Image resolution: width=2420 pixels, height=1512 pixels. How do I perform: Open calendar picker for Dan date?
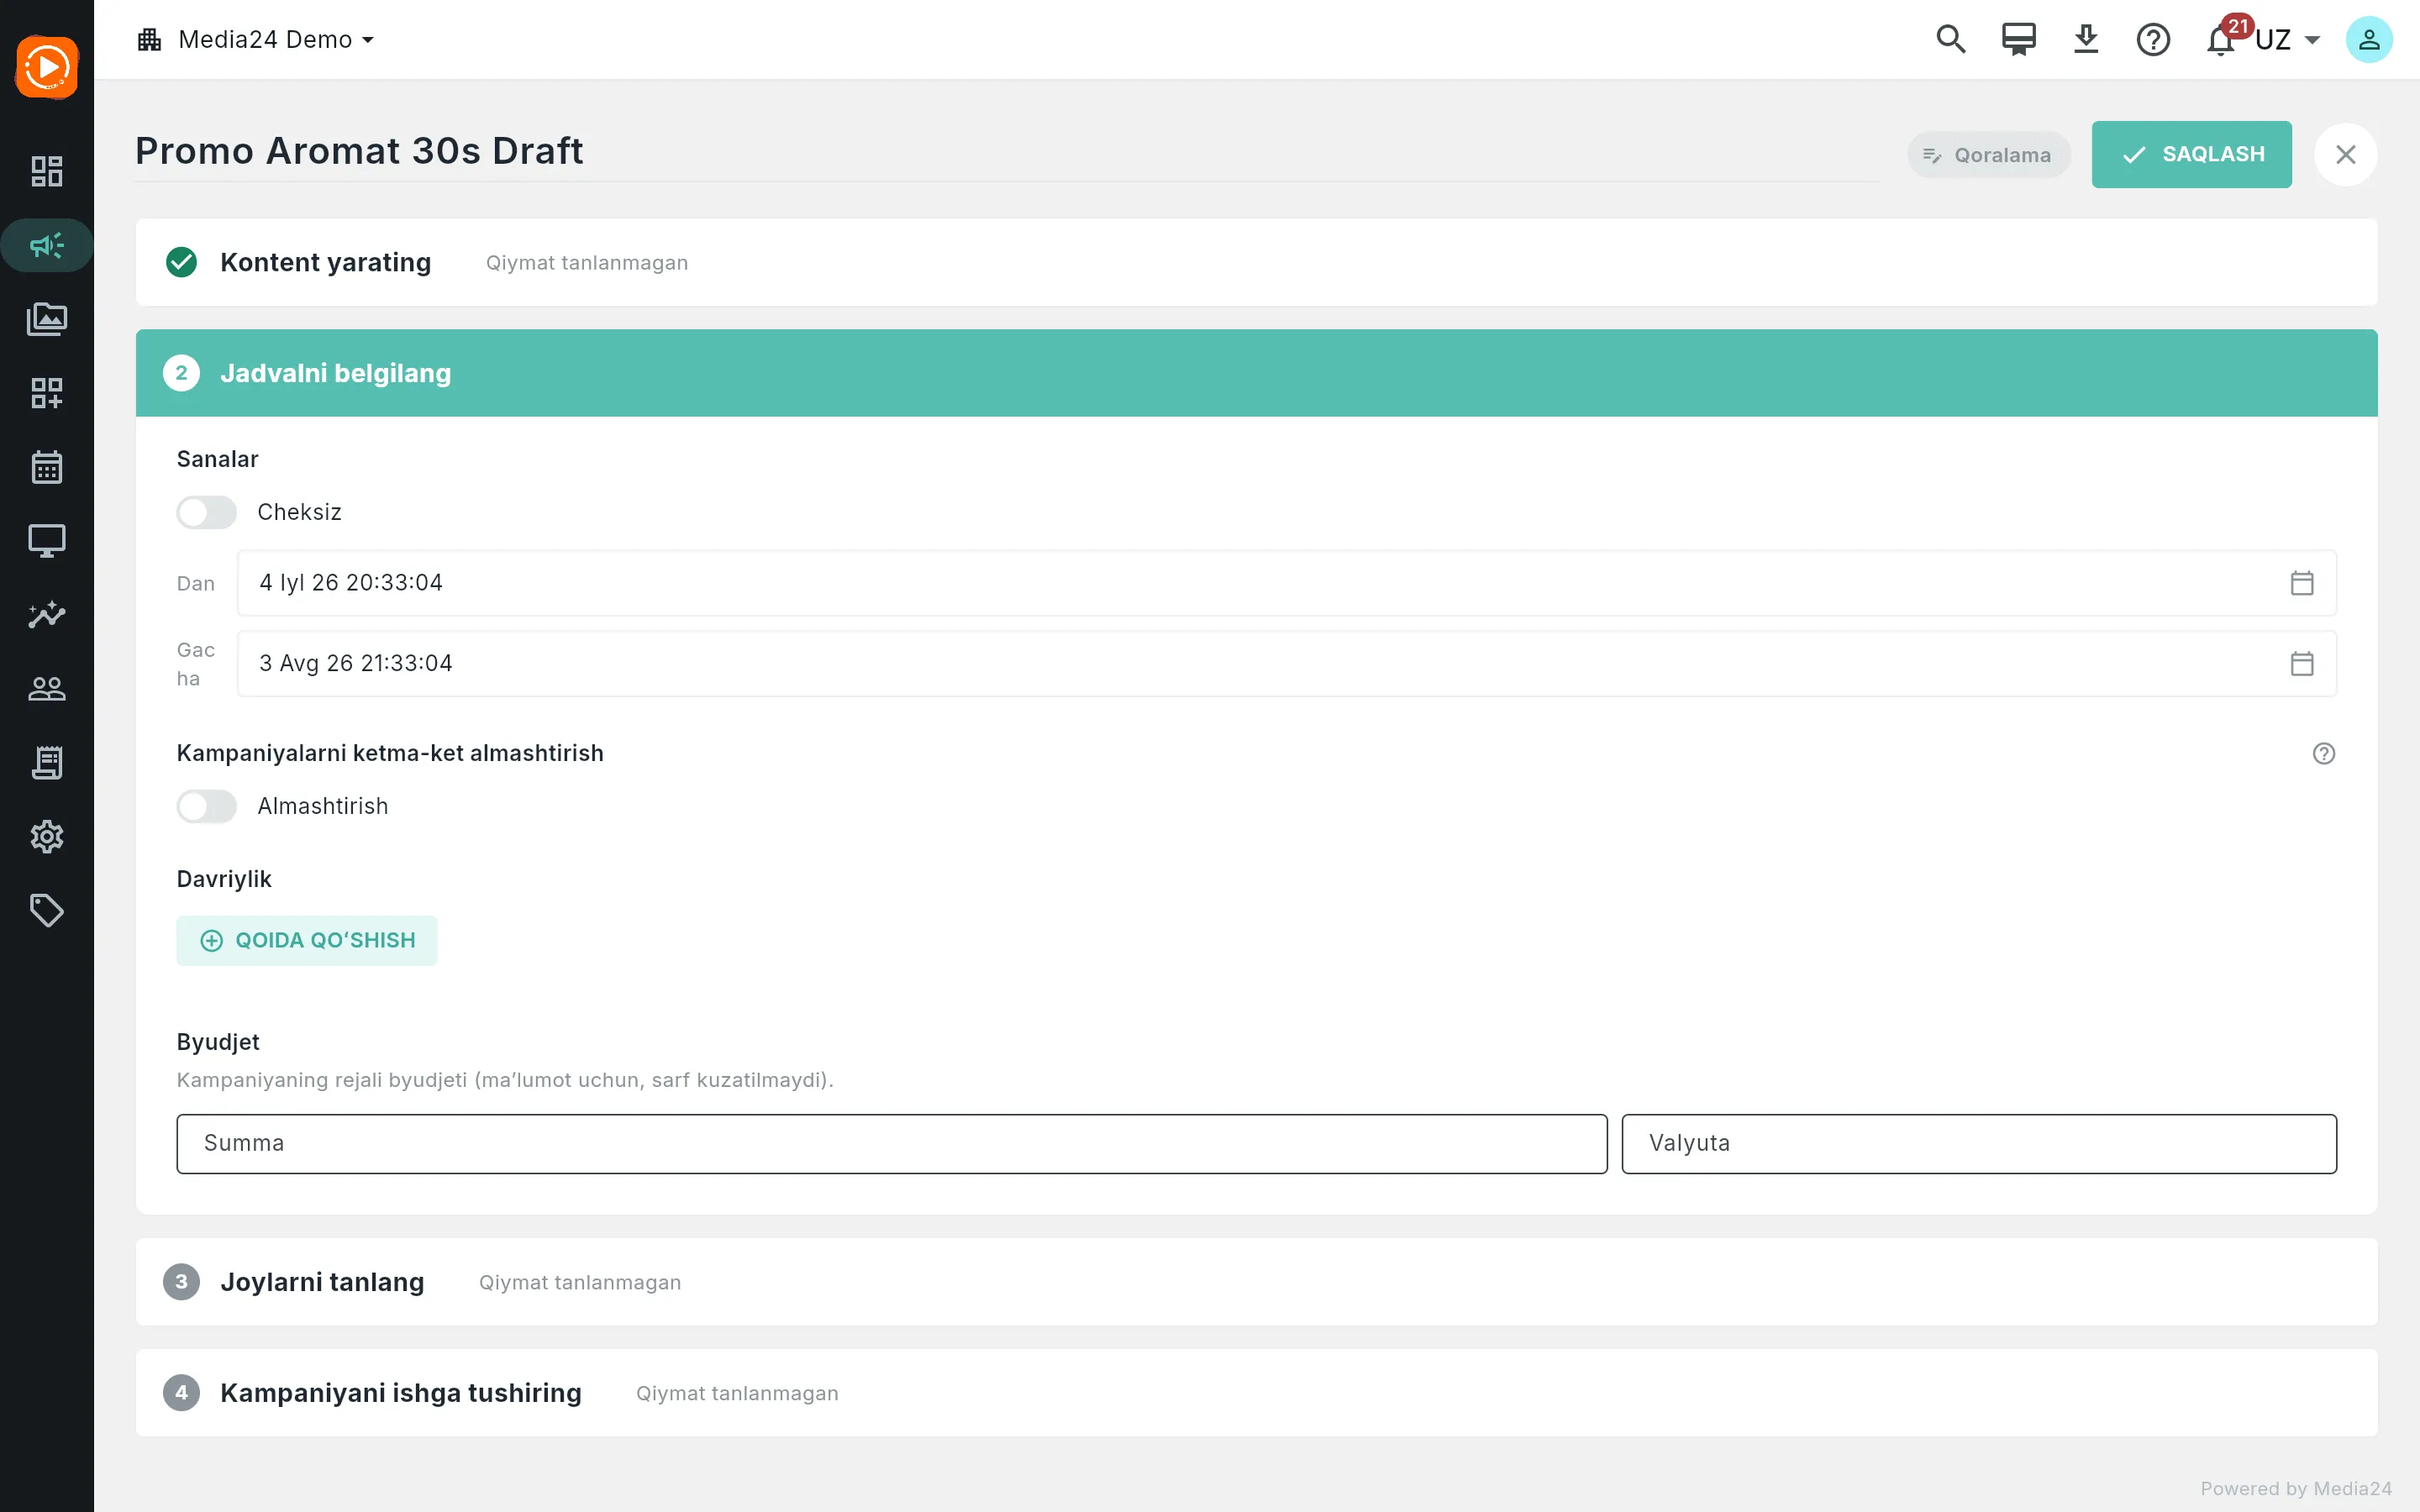[x=2301, y=583]
